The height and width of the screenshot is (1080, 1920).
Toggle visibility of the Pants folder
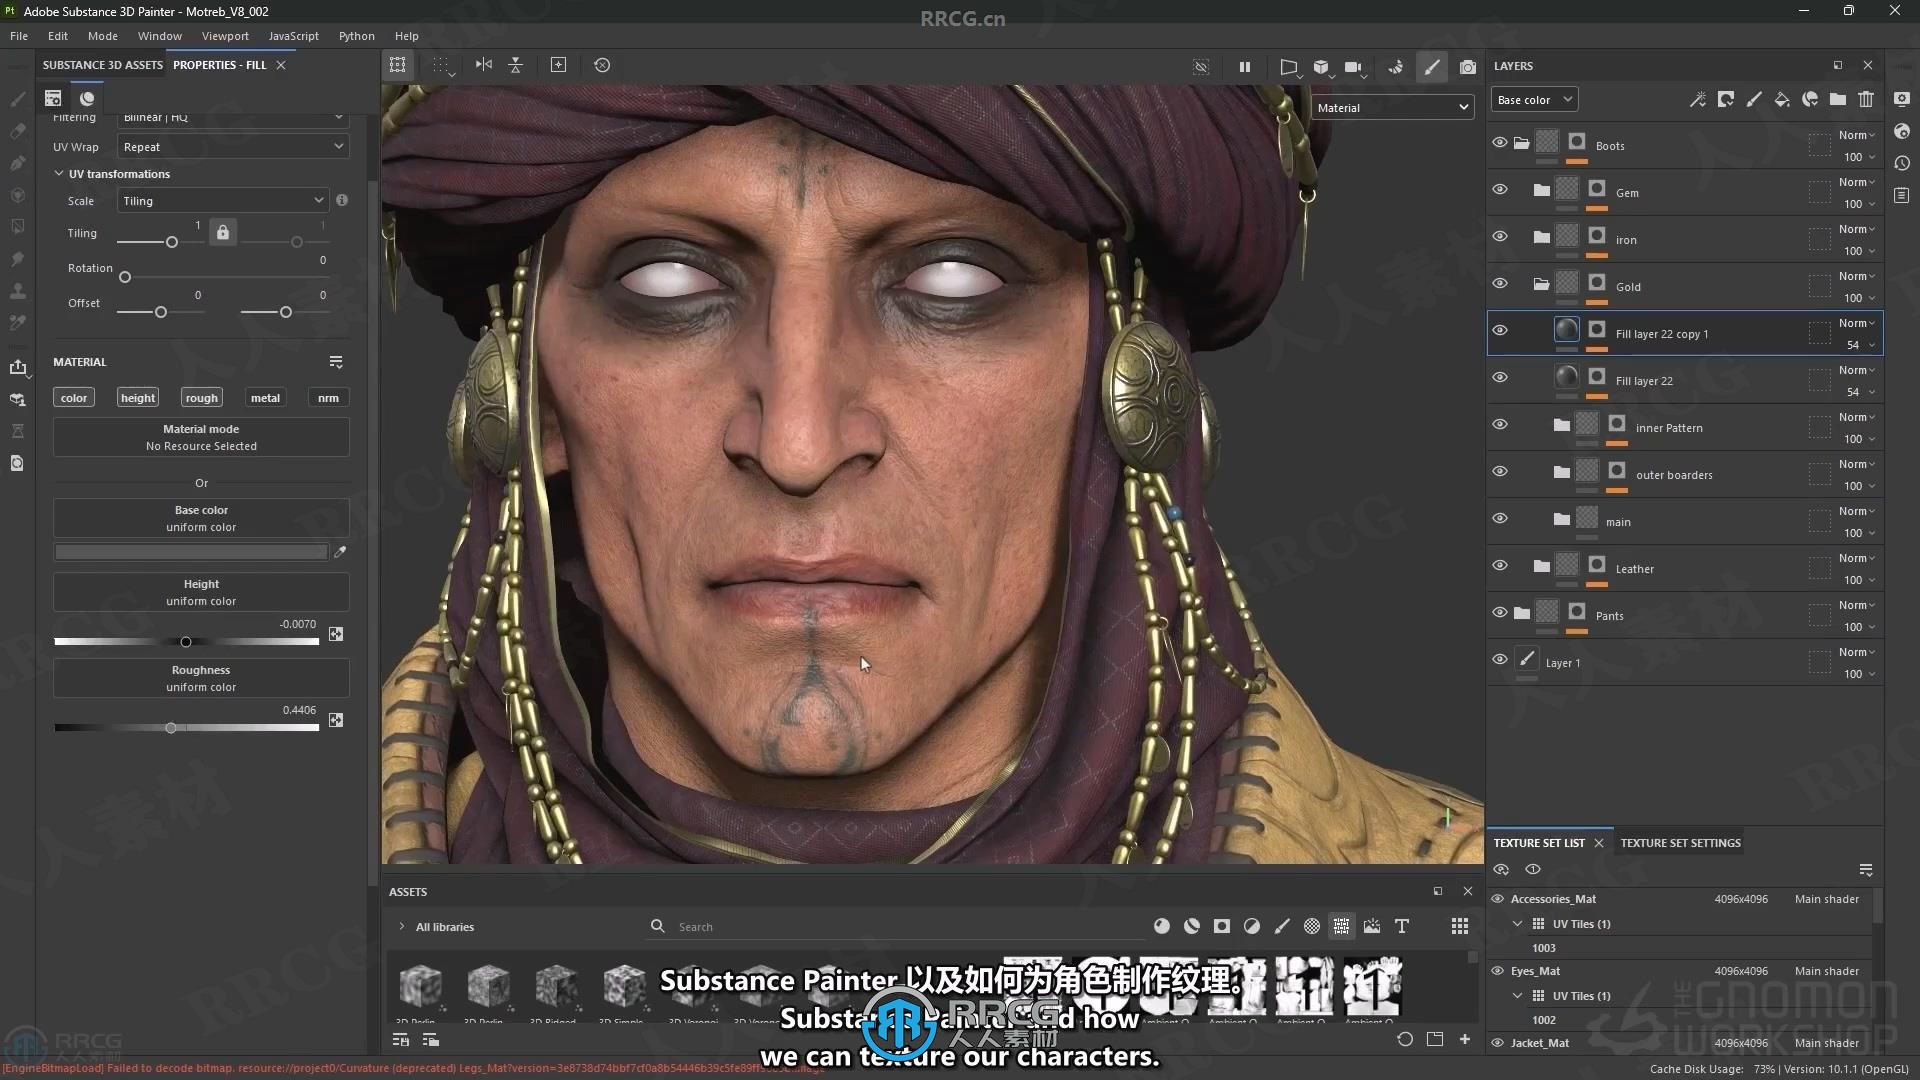coord(1500,613)
